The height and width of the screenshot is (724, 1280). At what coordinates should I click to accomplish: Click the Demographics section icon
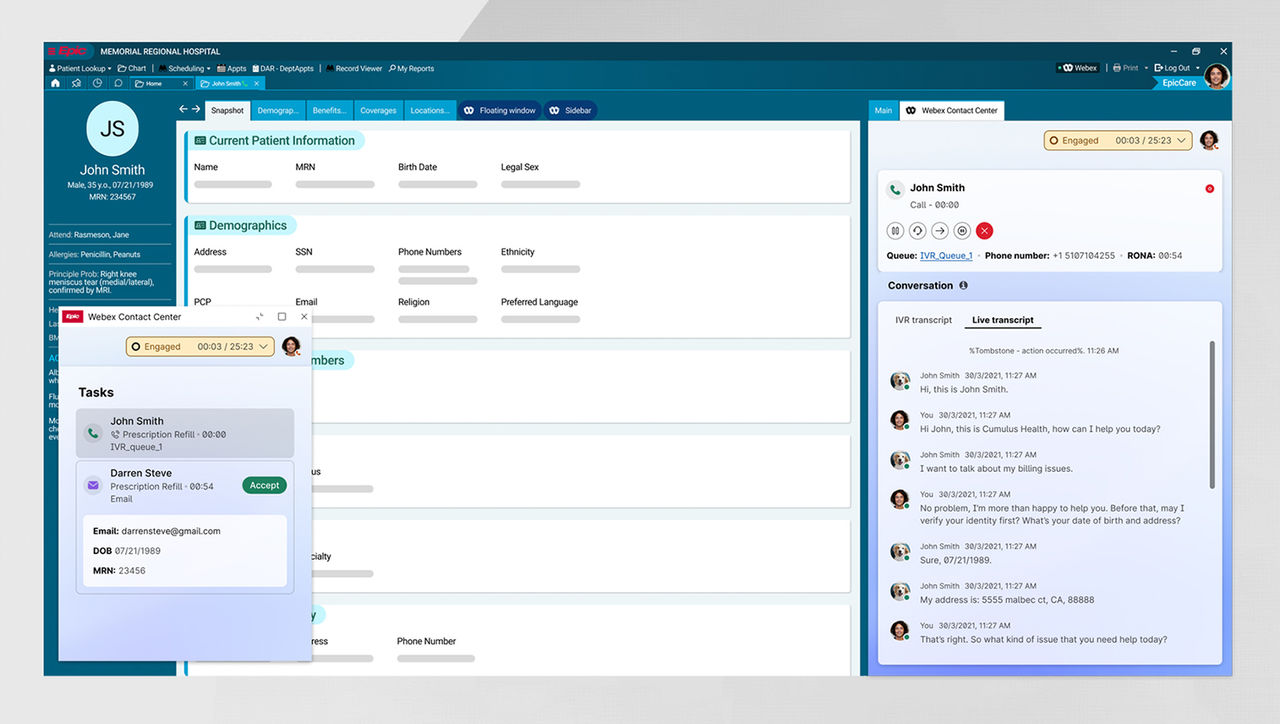point(200,226)
